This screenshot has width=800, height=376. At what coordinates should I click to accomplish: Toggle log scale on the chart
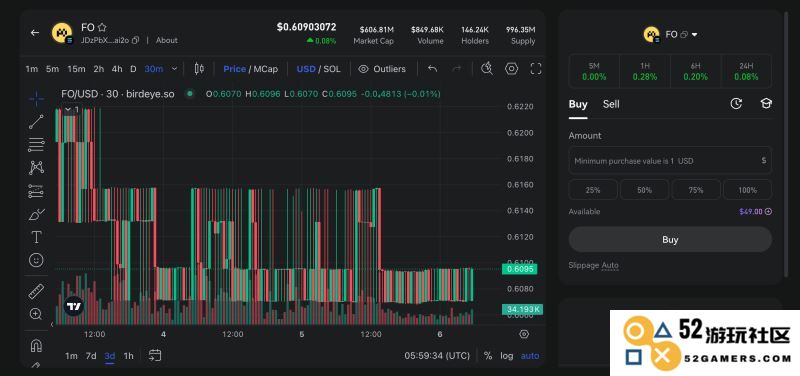tap(506, 356)
